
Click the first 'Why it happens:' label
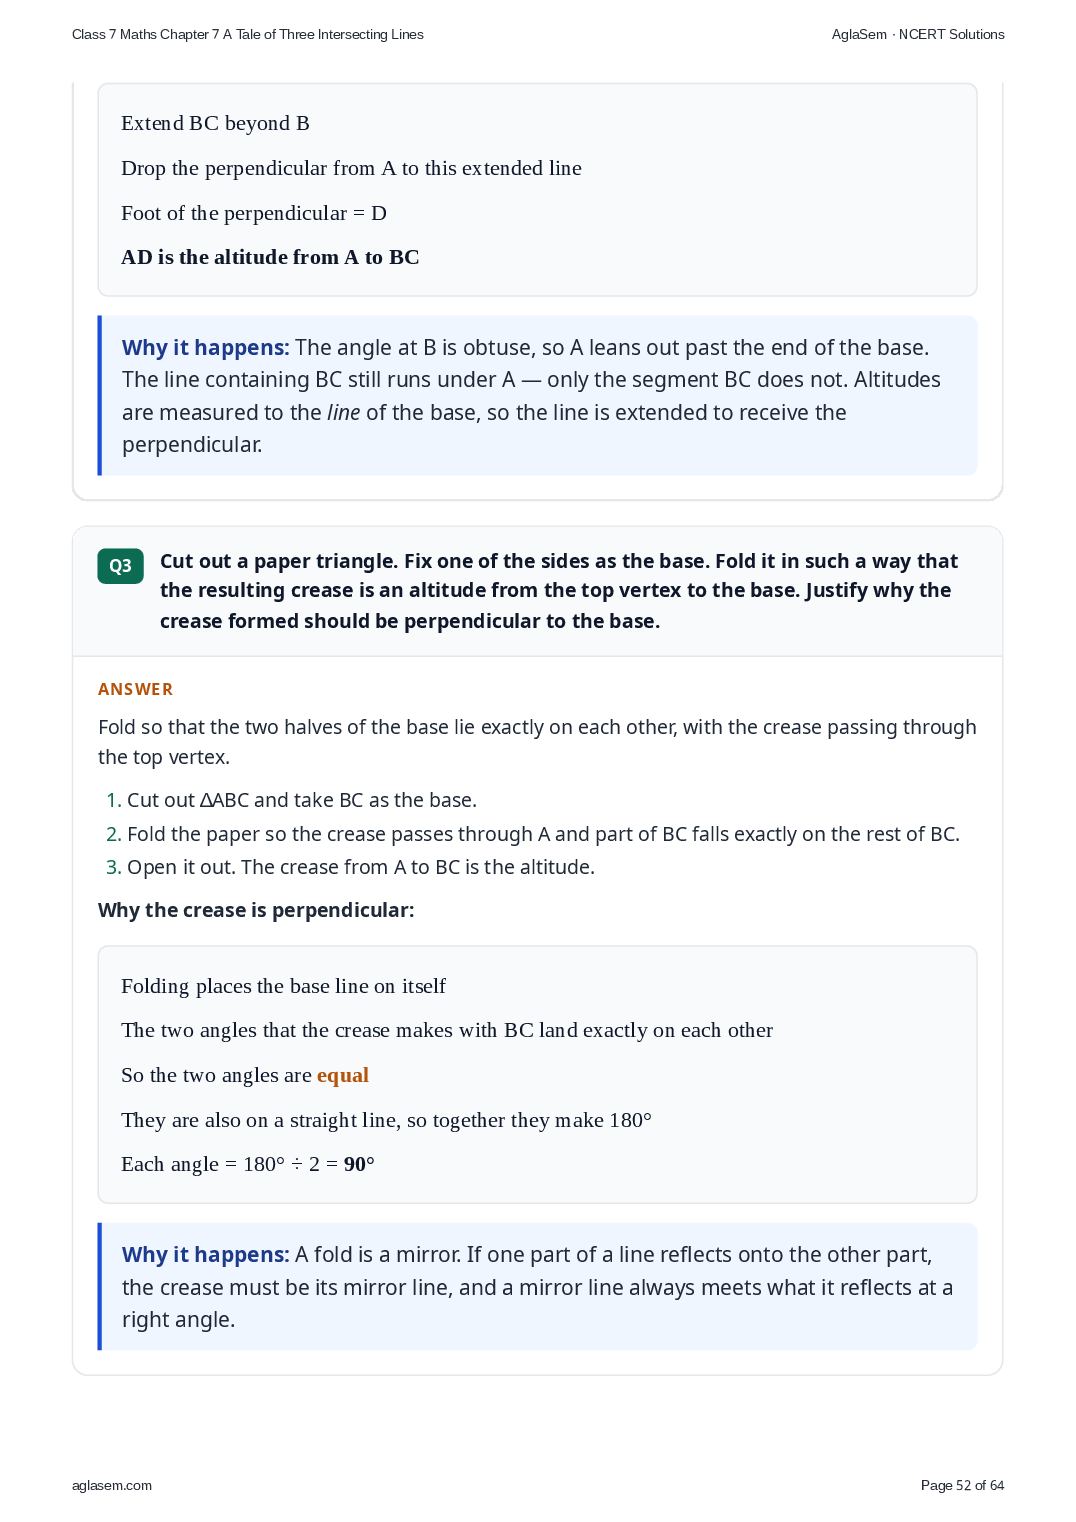pos(205,348)
